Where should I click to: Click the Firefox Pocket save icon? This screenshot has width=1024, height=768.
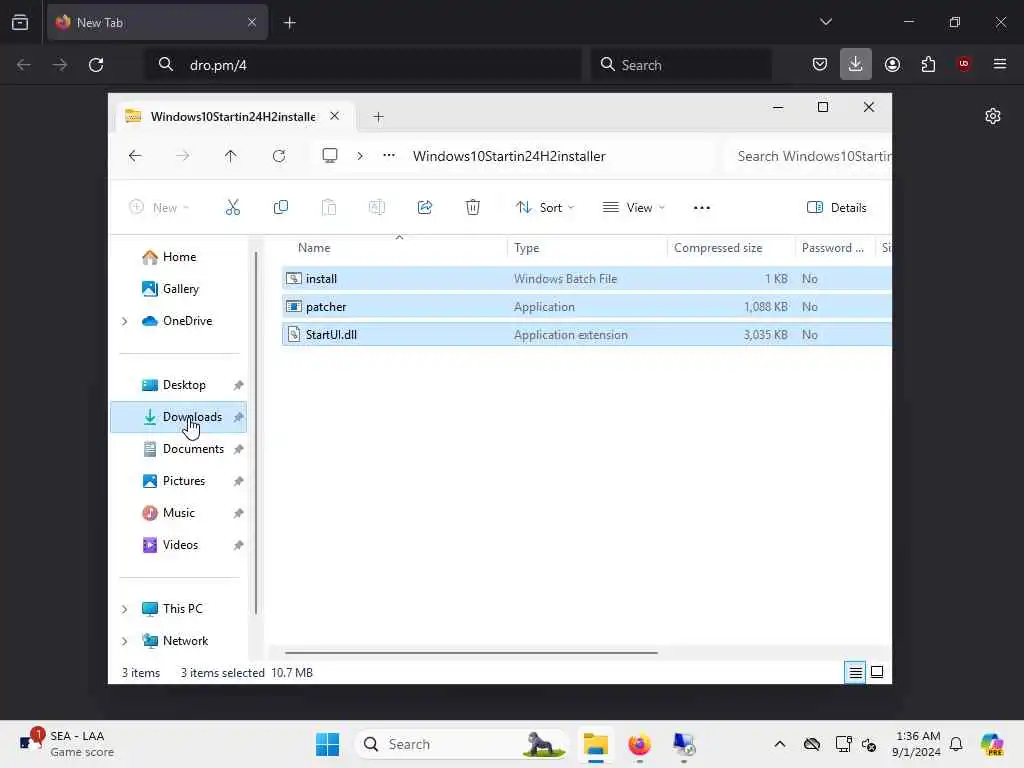820,64
